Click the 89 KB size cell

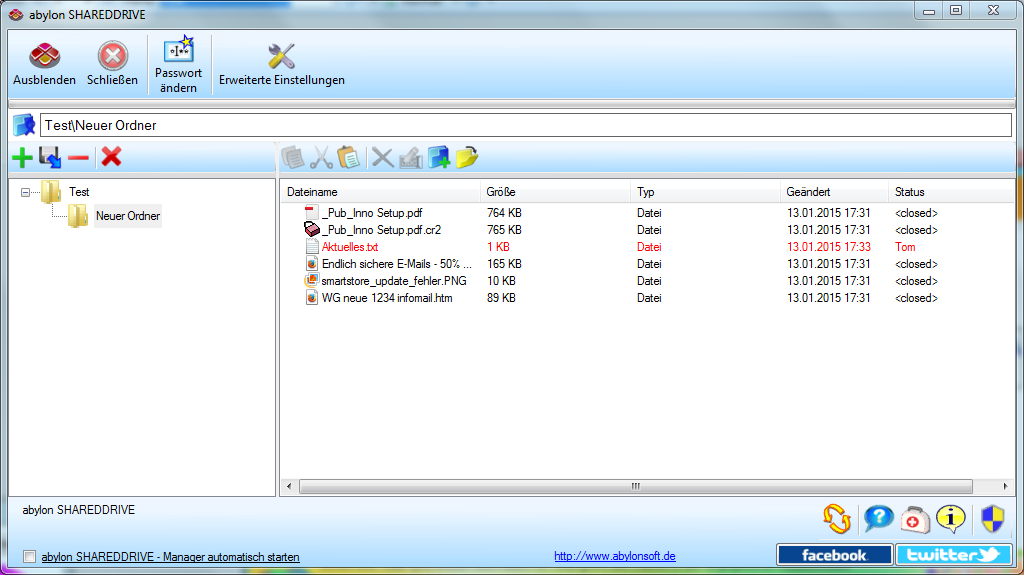click(501, 297)
